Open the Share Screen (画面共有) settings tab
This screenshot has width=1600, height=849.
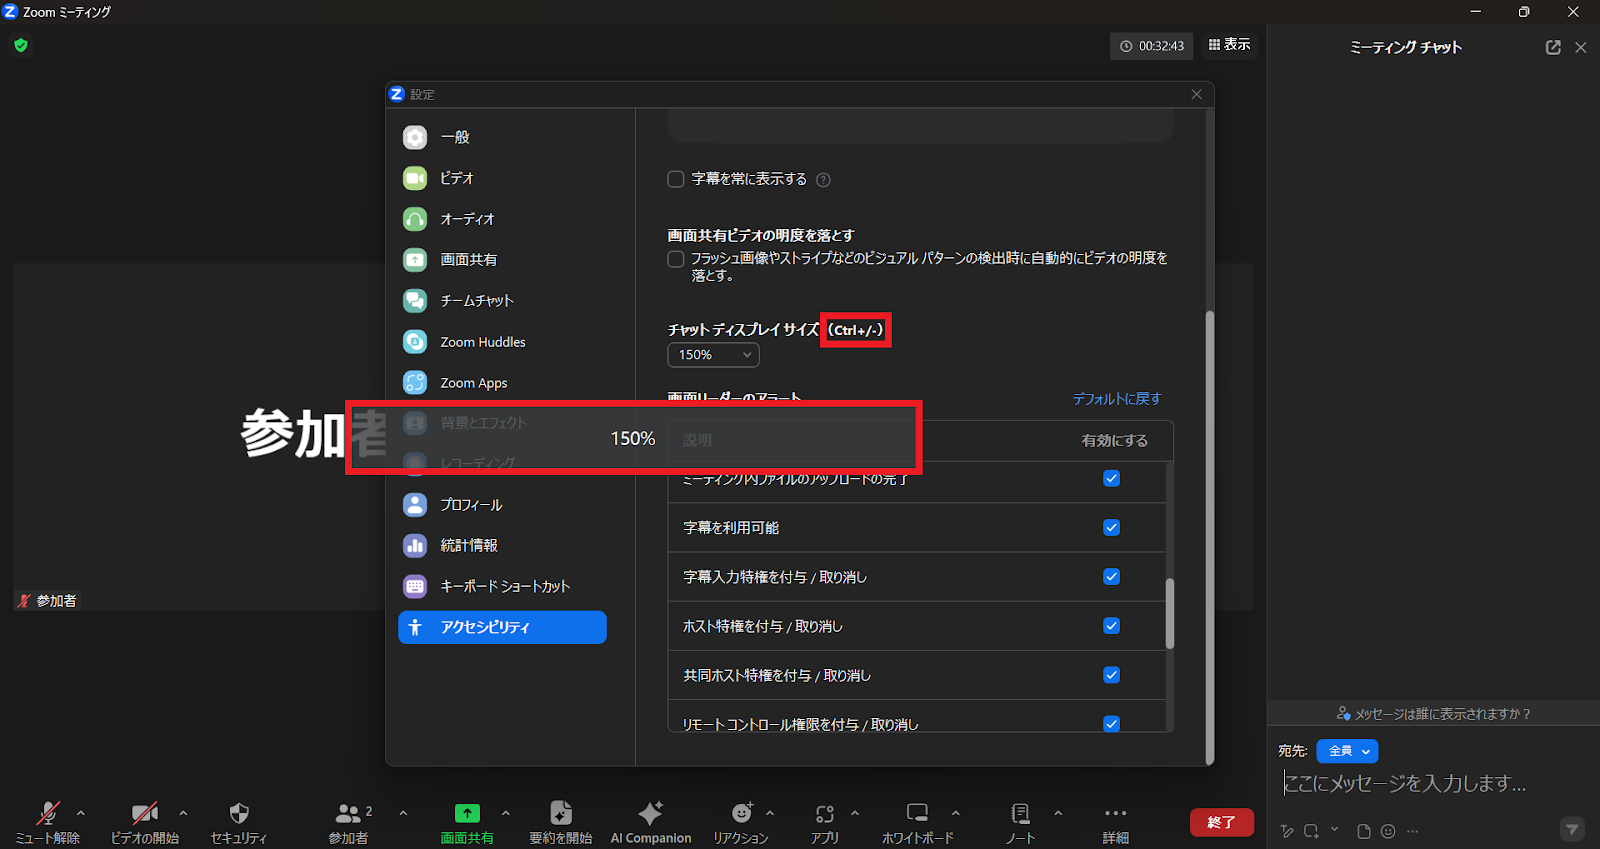coord(502,260)
